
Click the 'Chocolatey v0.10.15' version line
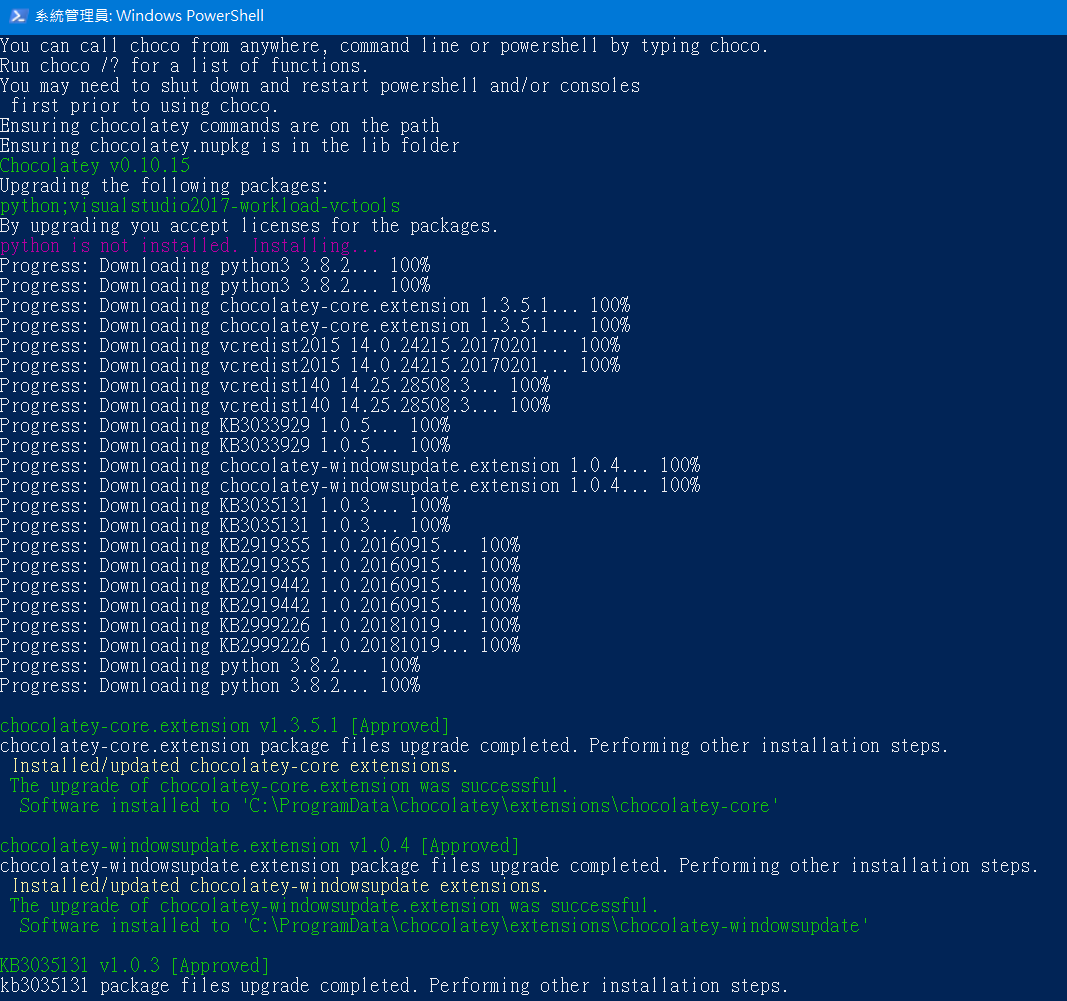tap(95, 165)
